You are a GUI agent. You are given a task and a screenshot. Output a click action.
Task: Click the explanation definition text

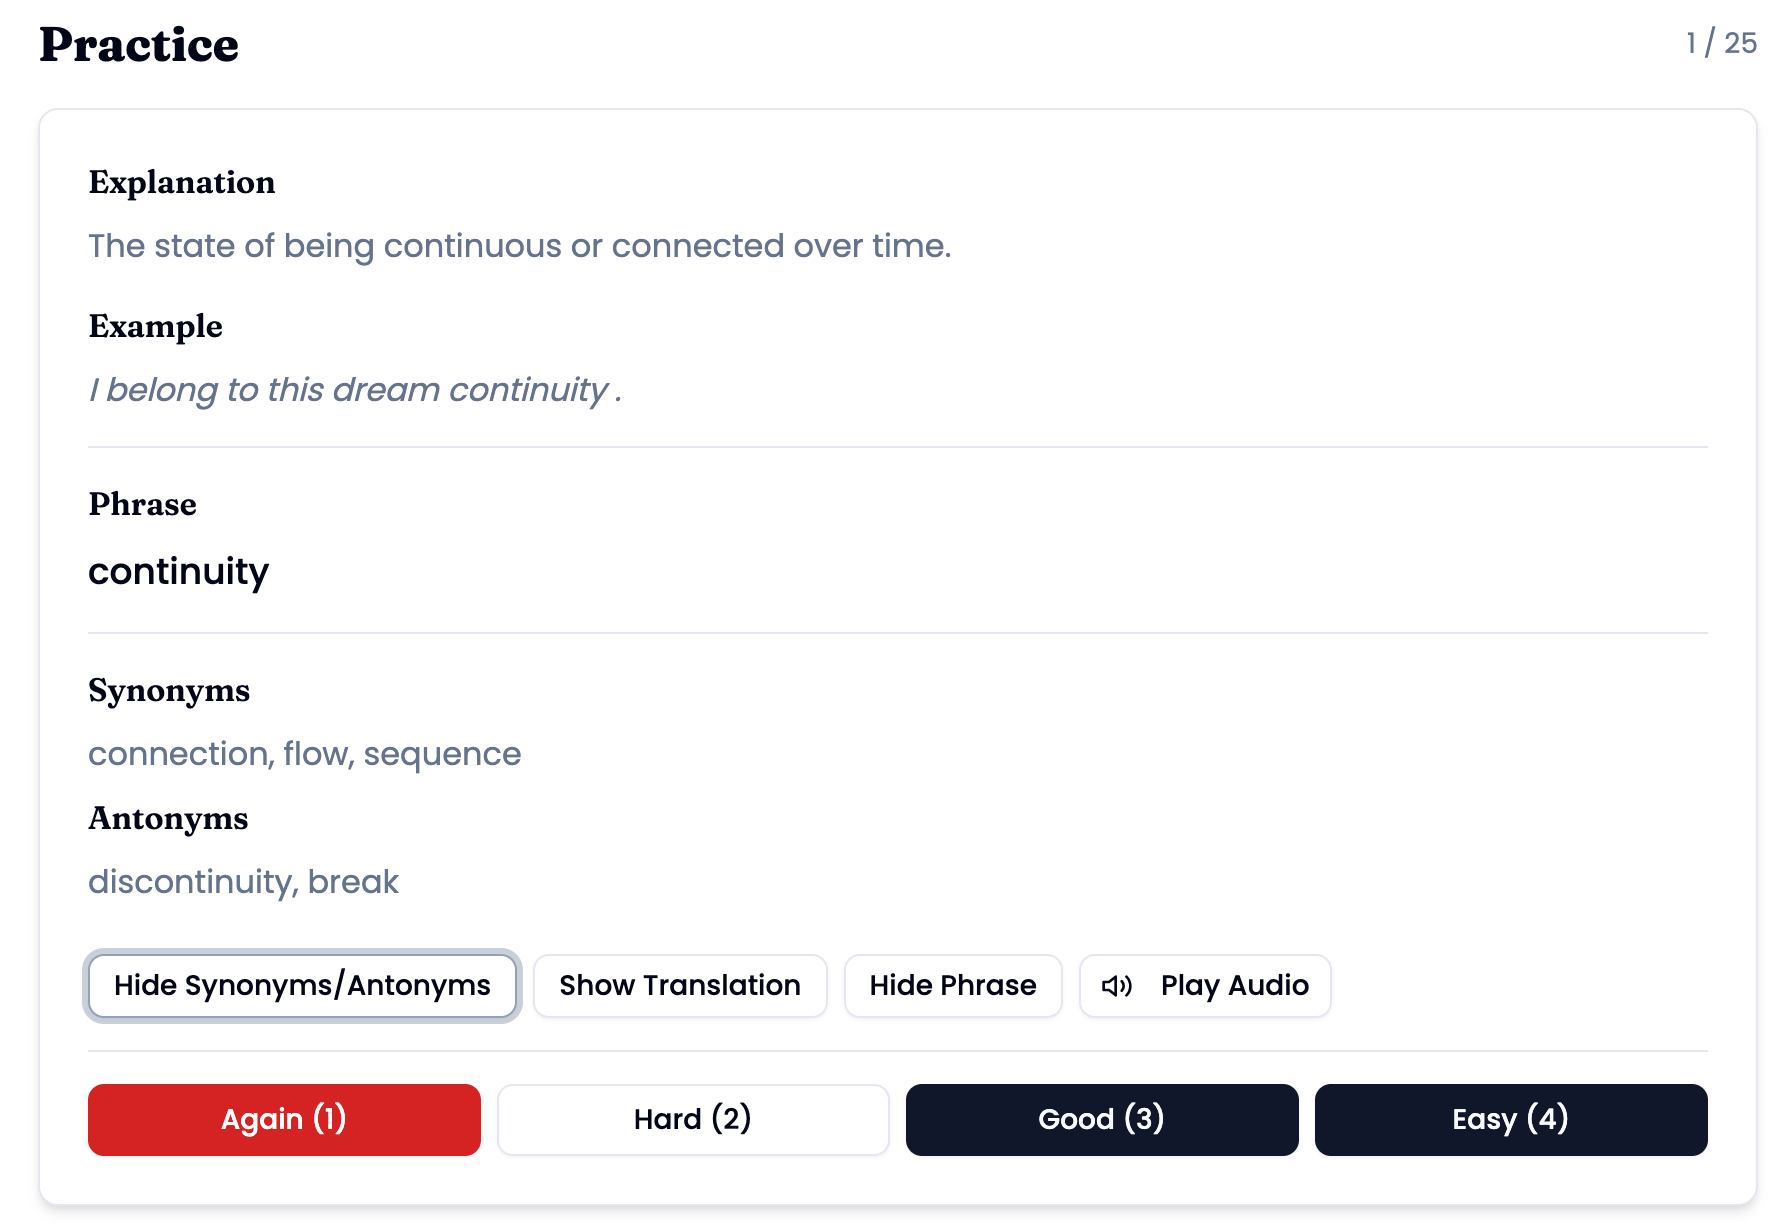click(519, 246)
